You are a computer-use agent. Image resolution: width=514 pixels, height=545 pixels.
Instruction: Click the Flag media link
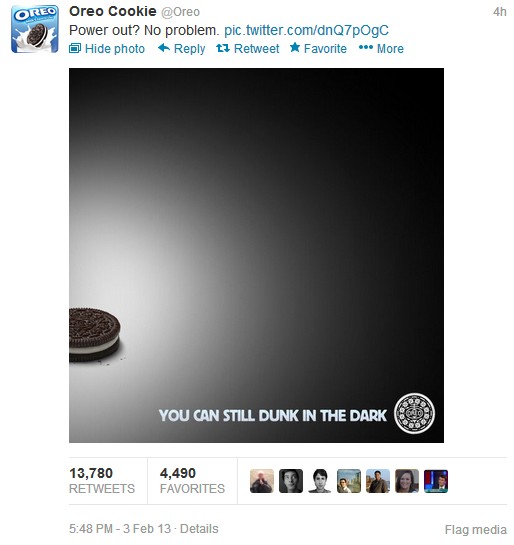[x=475, y=530]
